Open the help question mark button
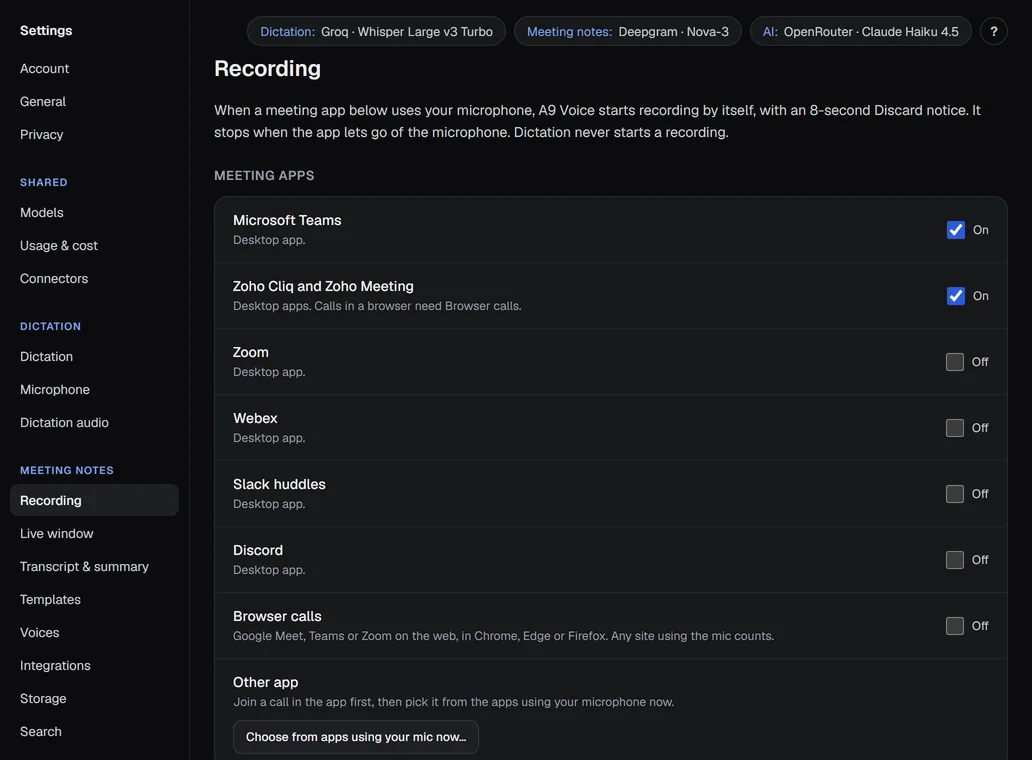The width and height of the screenshot is (1032, 760). coord(993,31)
